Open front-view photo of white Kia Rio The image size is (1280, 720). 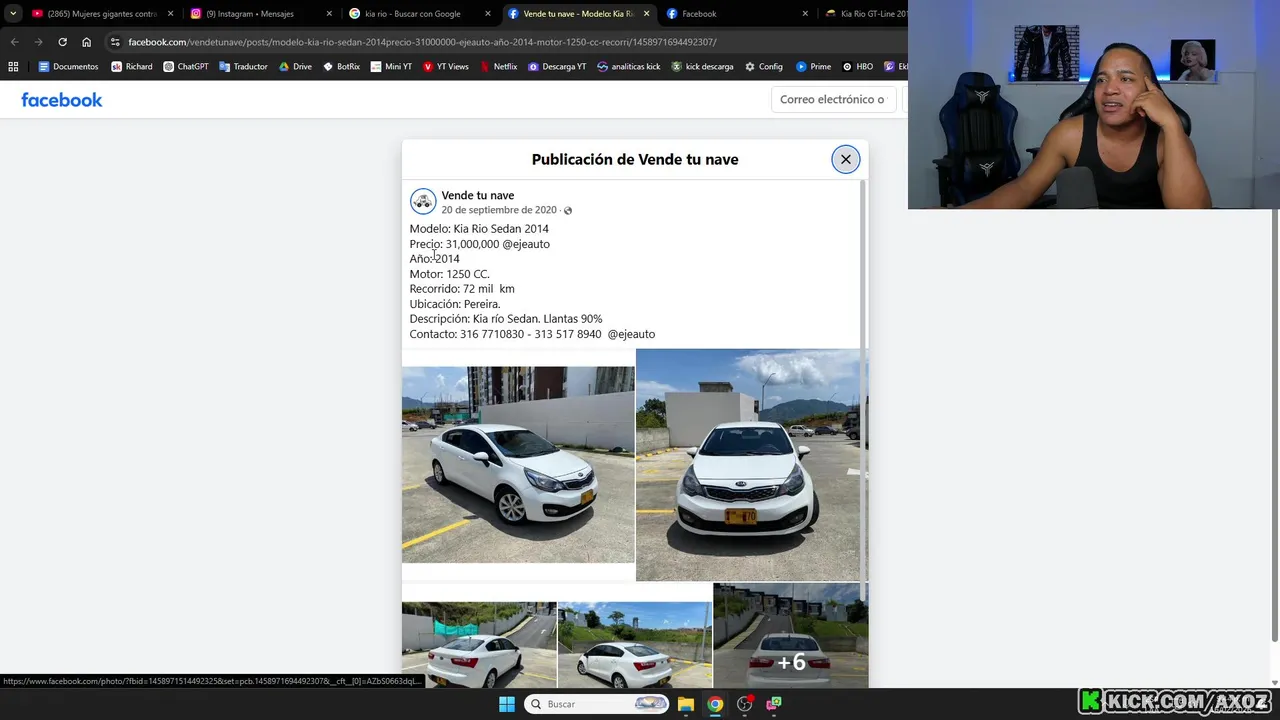[751, 464]
